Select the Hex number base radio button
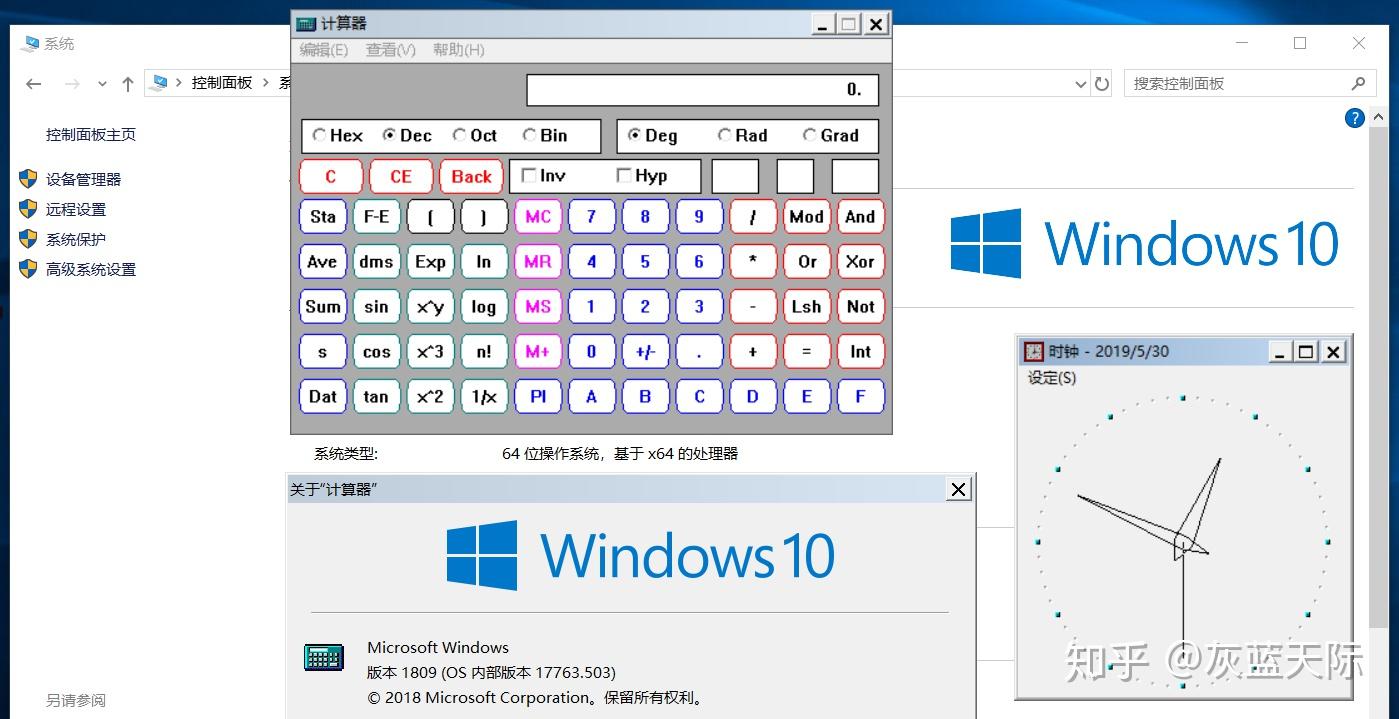1399x719 pixels. [318, 135]
